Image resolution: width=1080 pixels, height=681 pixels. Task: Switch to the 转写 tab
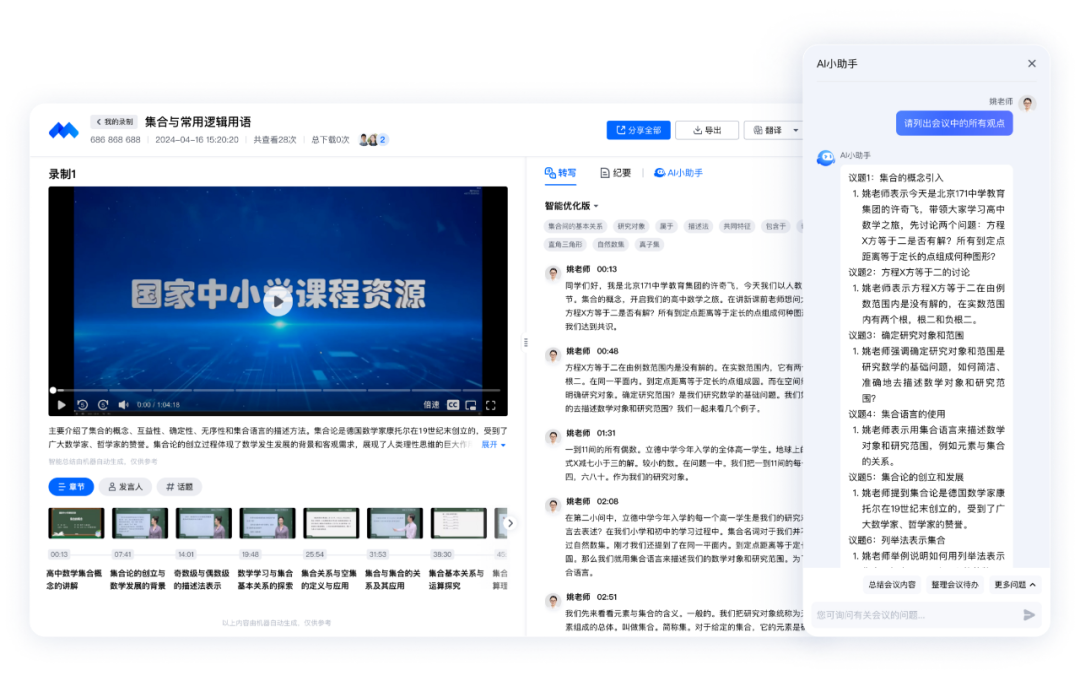560,173
